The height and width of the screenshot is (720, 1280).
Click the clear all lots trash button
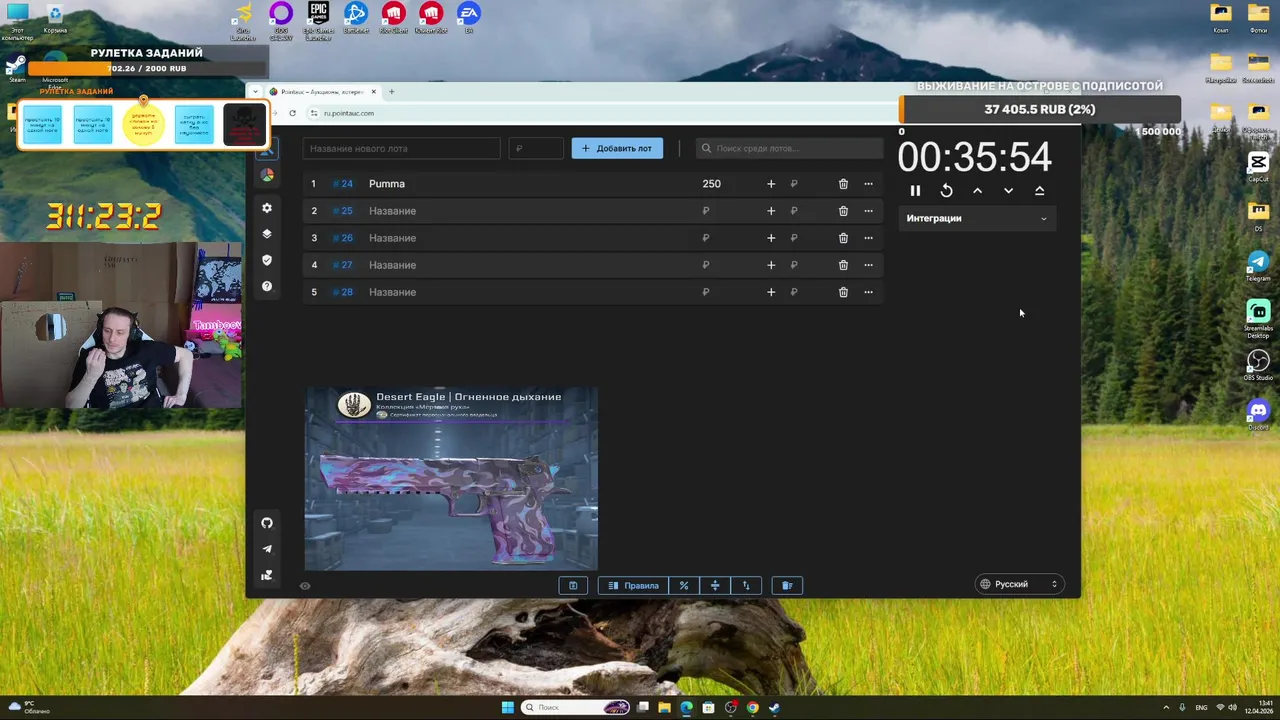(x=787, y=585)
